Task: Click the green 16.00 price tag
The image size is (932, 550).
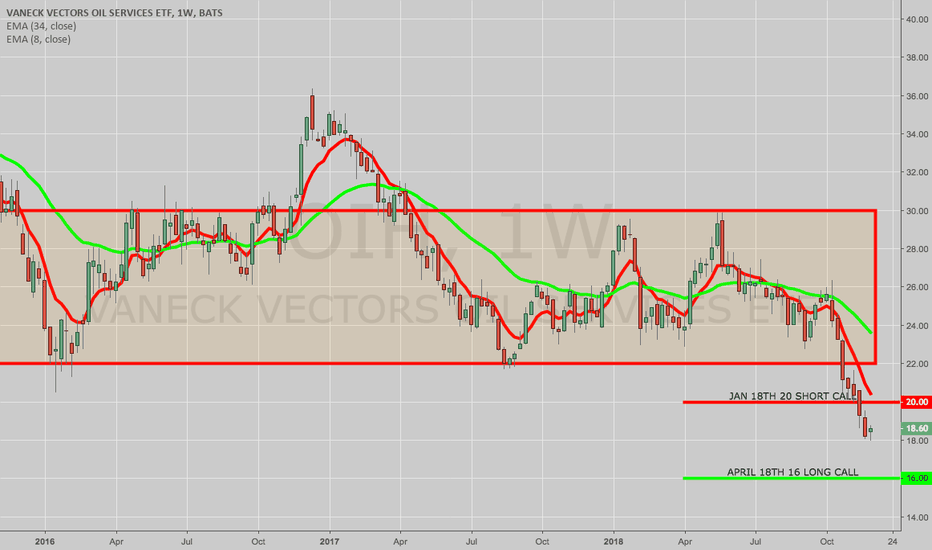Action: [916, 478]
